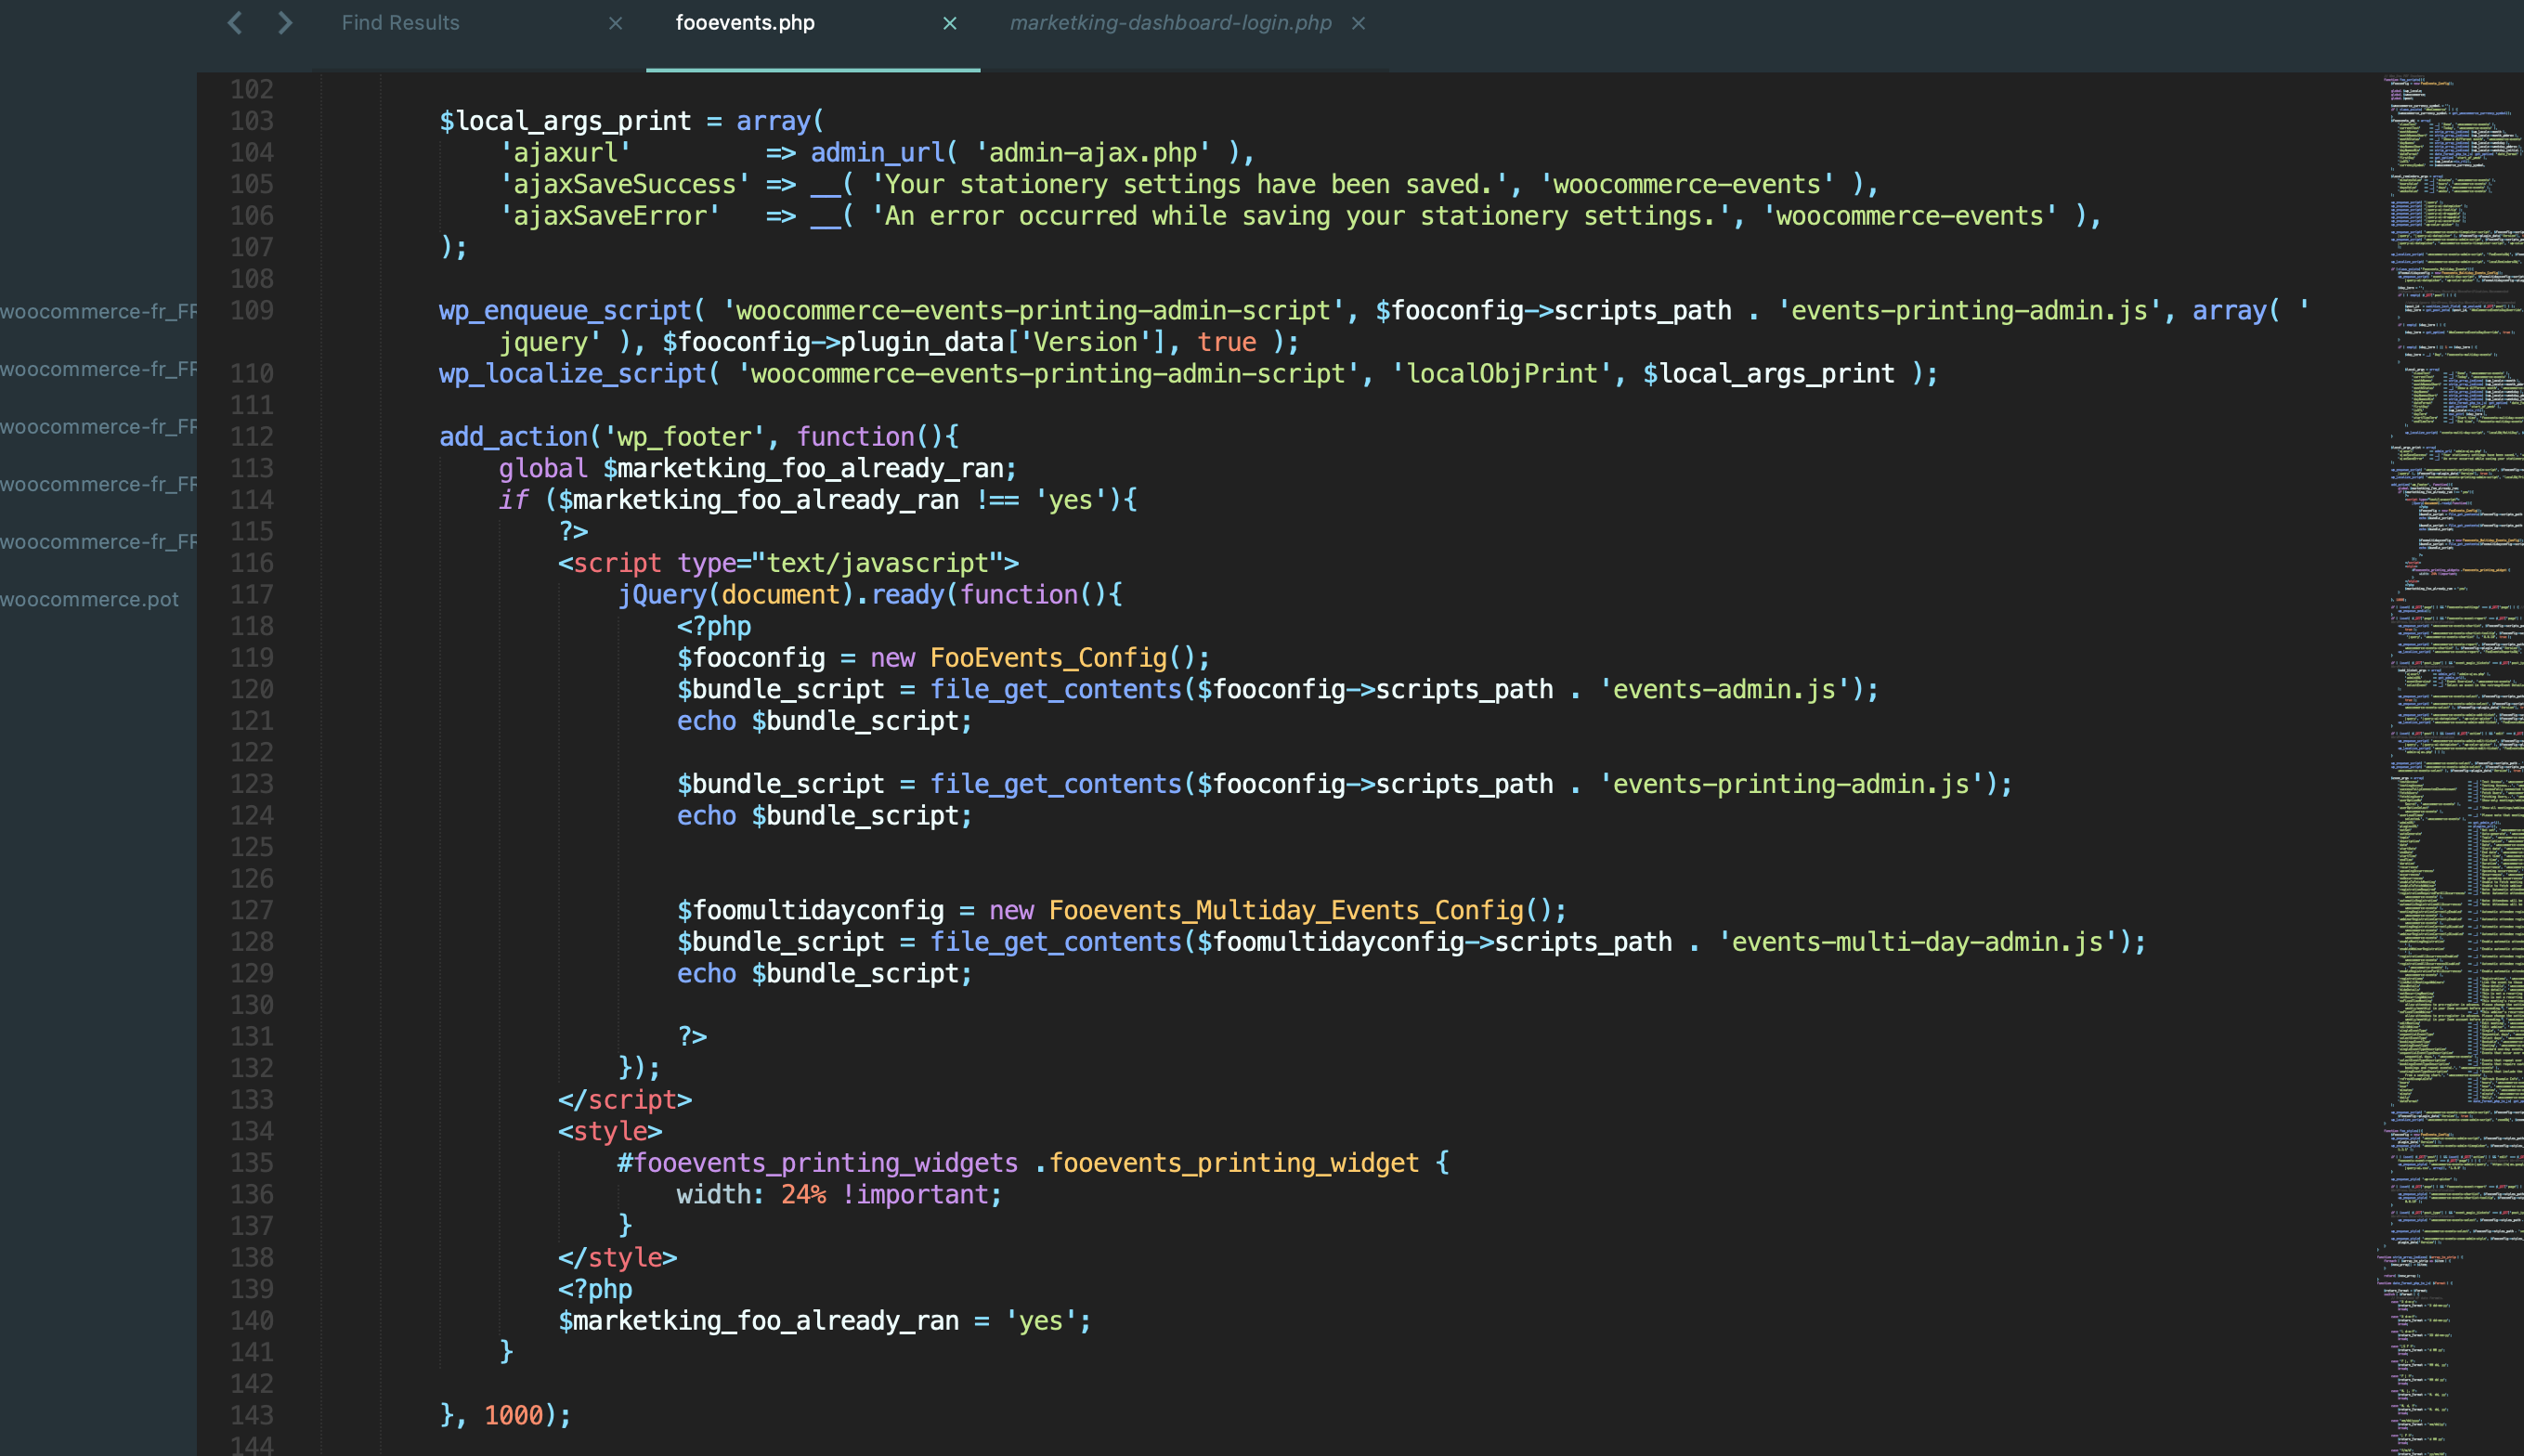
Task: Click add_action on line 112
Action: pos(513,437)
